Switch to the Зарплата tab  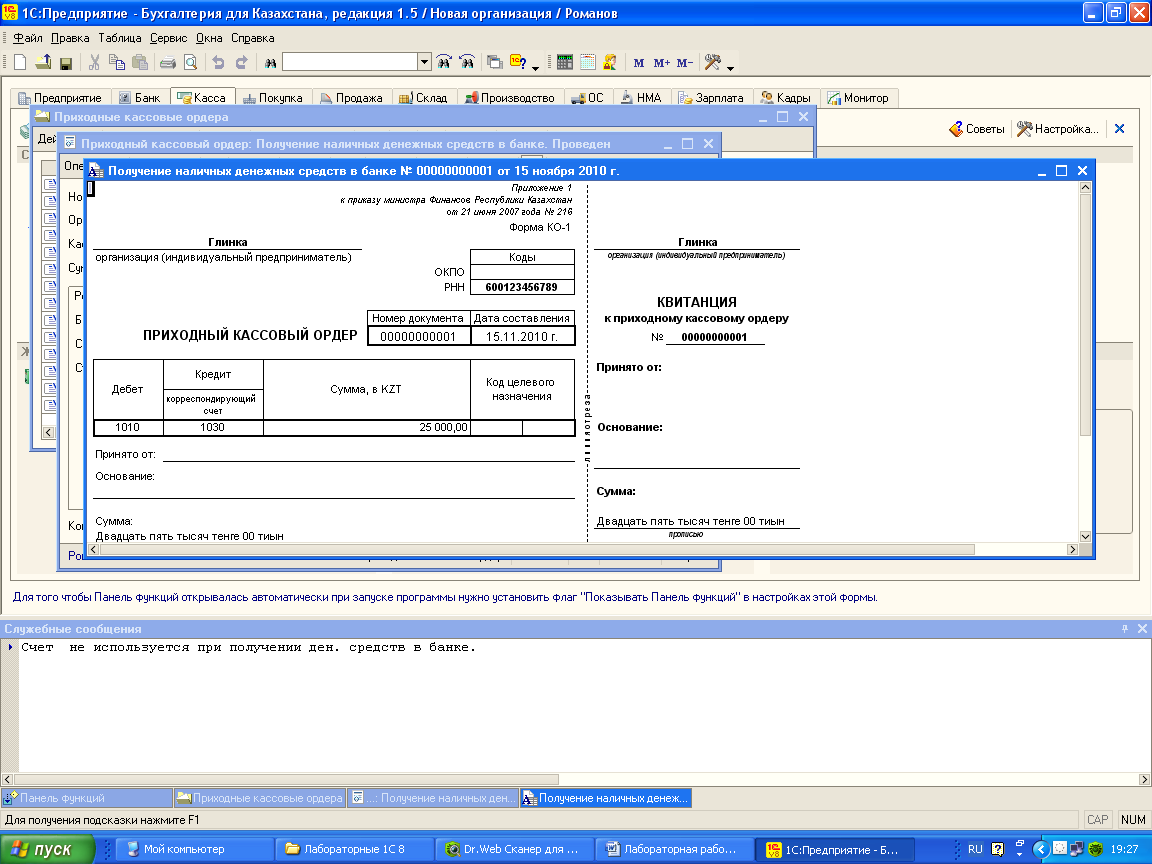(x=712, y=98)
